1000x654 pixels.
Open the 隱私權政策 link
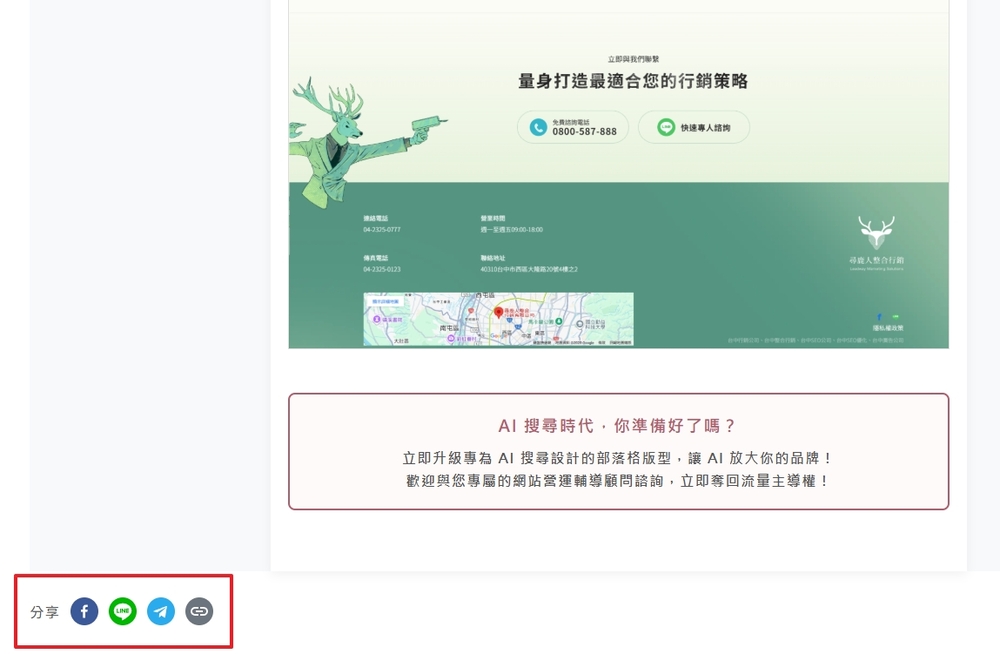click(887, 328)
